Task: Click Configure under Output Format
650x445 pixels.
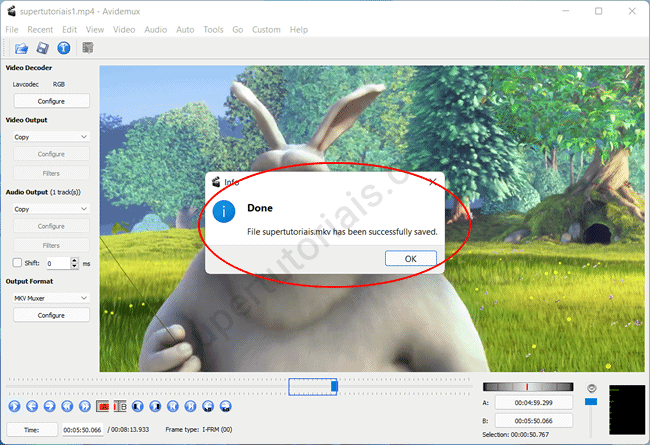Action: coord(51,315)
